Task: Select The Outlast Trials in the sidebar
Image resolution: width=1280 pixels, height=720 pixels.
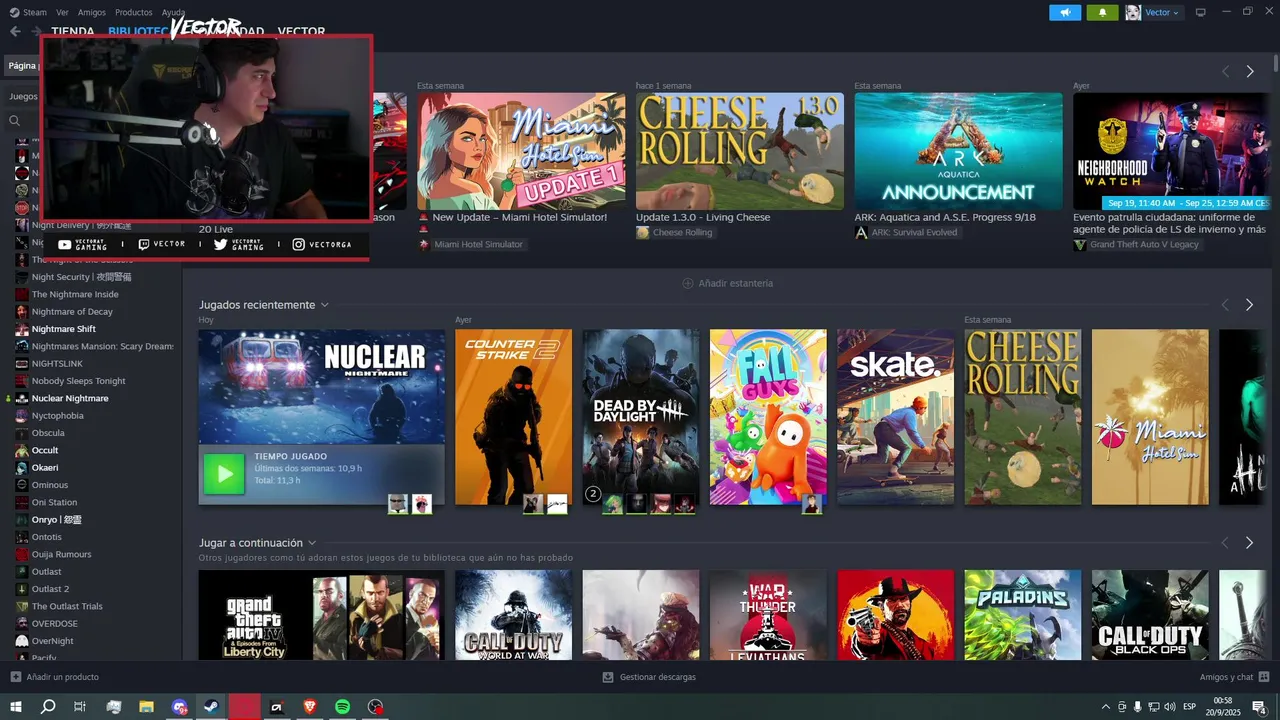Action: tap(67, 606)
